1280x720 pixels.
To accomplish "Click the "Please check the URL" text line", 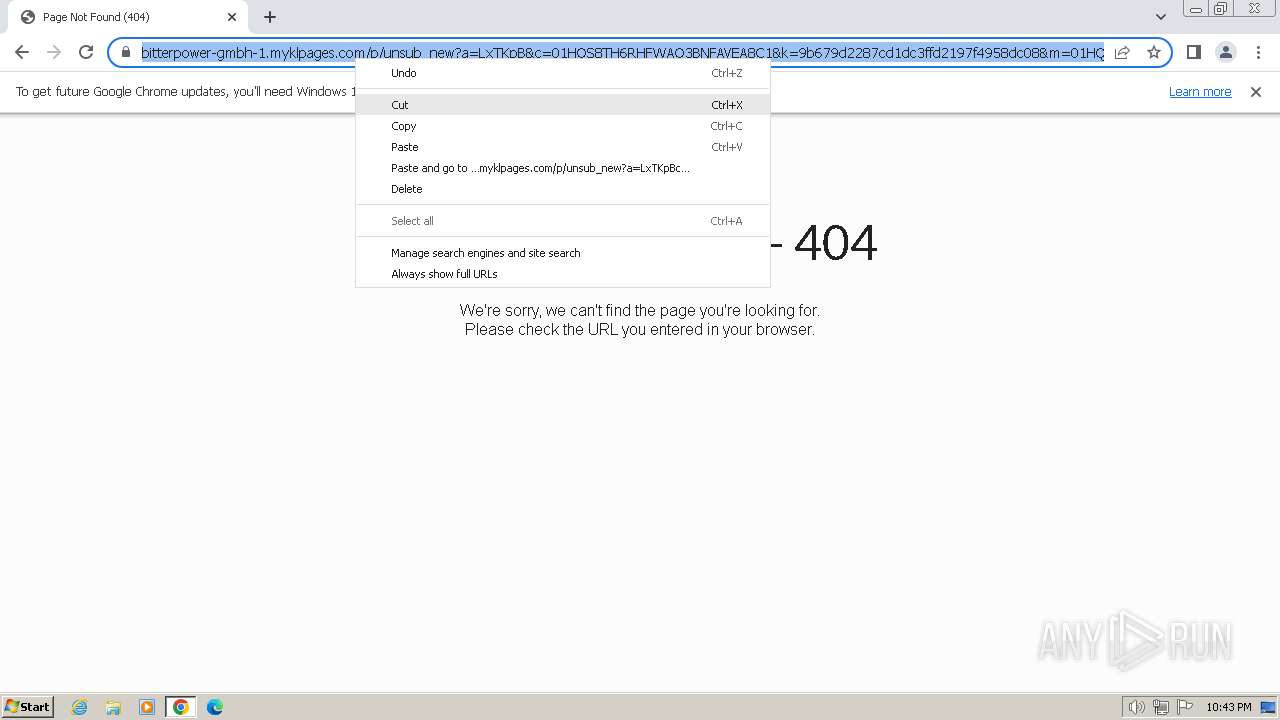I will point(639,329).
